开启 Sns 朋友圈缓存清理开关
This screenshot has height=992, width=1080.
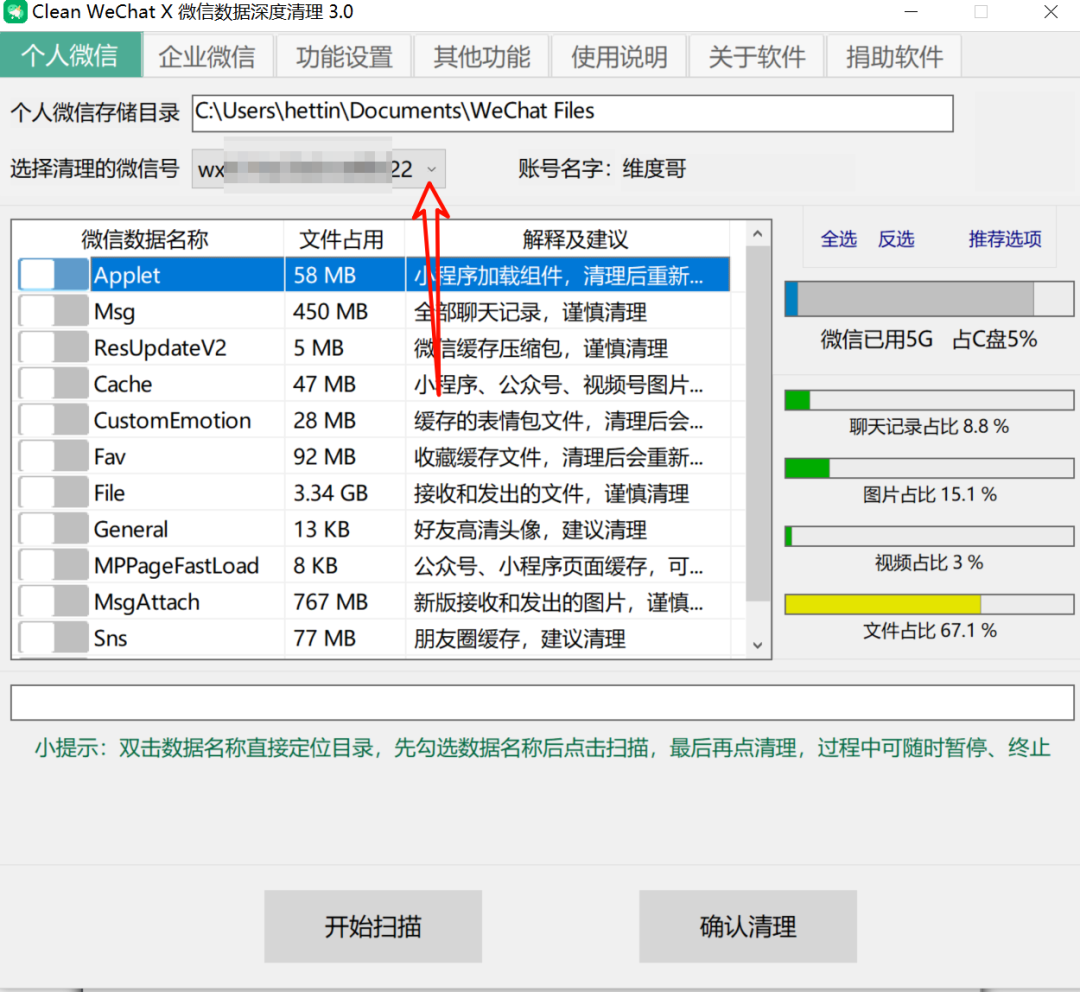53,638
